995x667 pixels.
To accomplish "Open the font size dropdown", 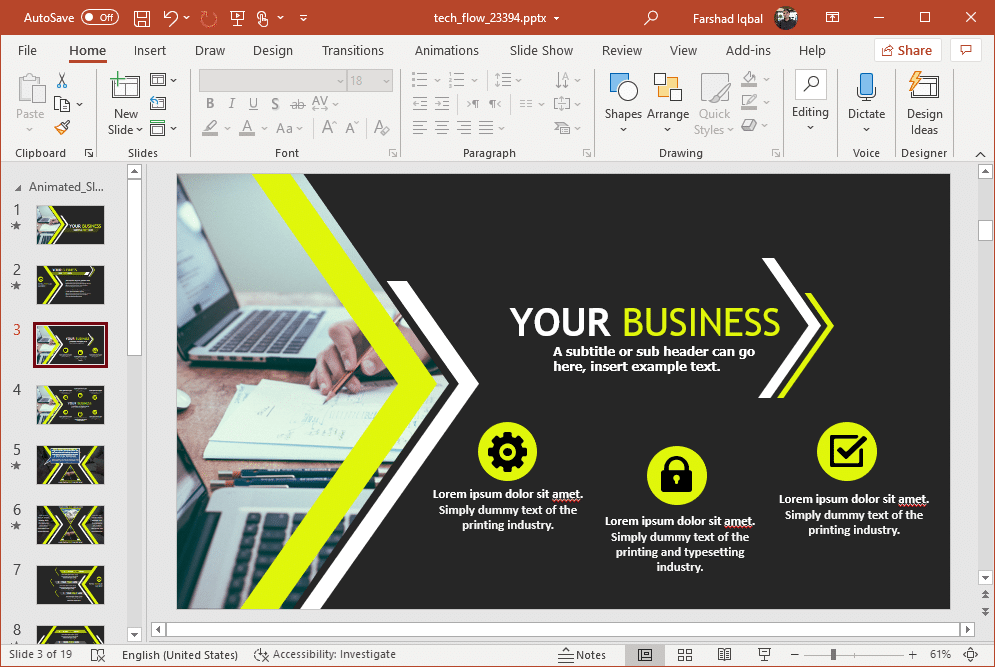I will pyautogui.click(x=386, y=81).
